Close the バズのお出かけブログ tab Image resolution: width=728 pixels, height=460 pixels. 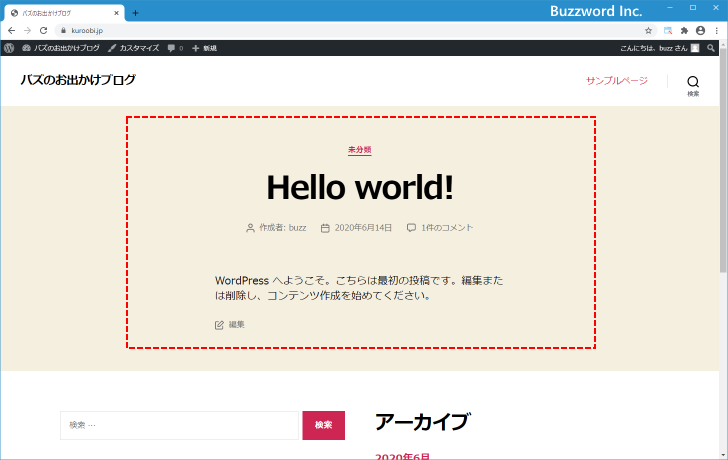117,13
